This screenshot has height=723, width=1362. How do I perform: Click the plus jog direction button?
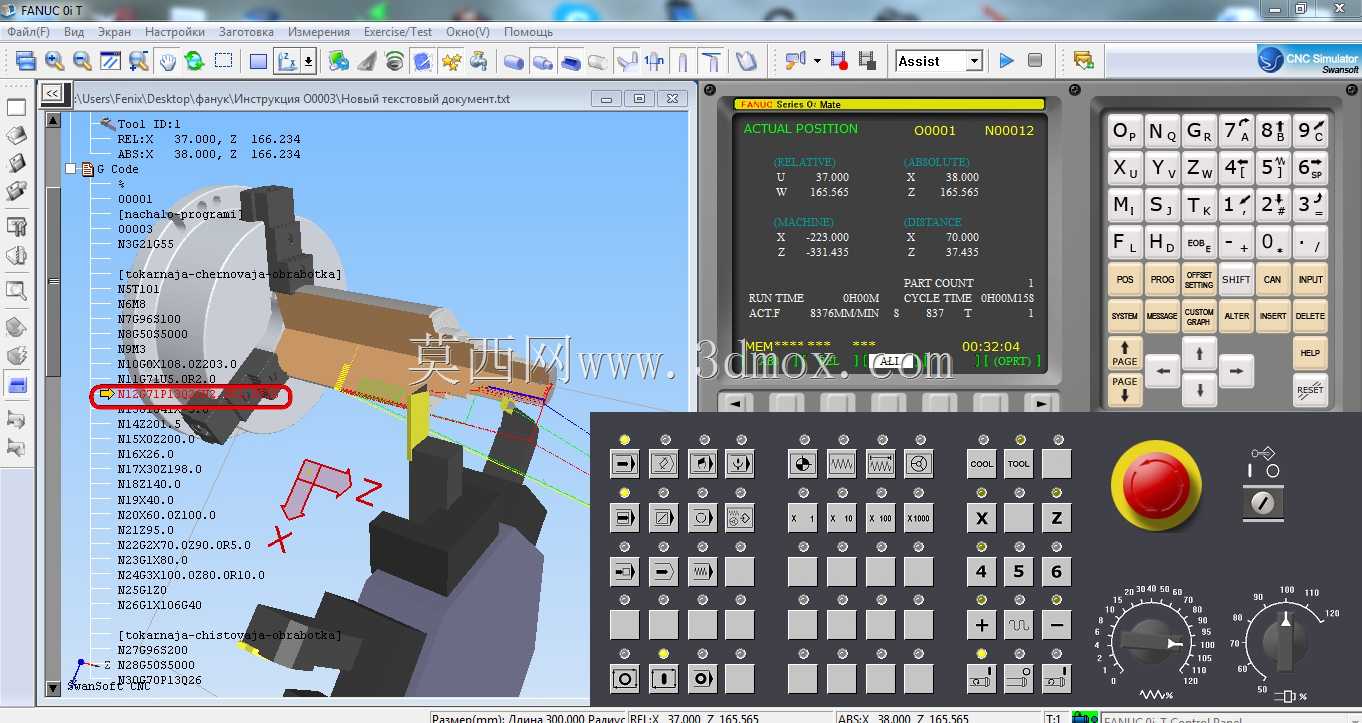982,626
